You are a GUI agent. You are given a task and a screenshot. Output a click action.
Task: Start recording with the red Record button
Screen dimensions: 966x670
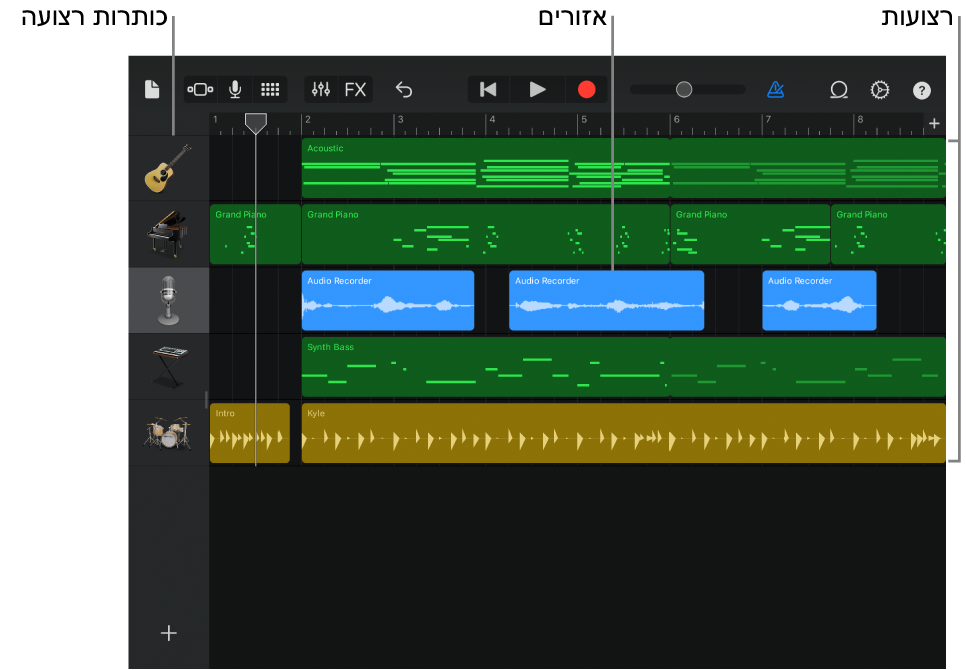(587, 89)
